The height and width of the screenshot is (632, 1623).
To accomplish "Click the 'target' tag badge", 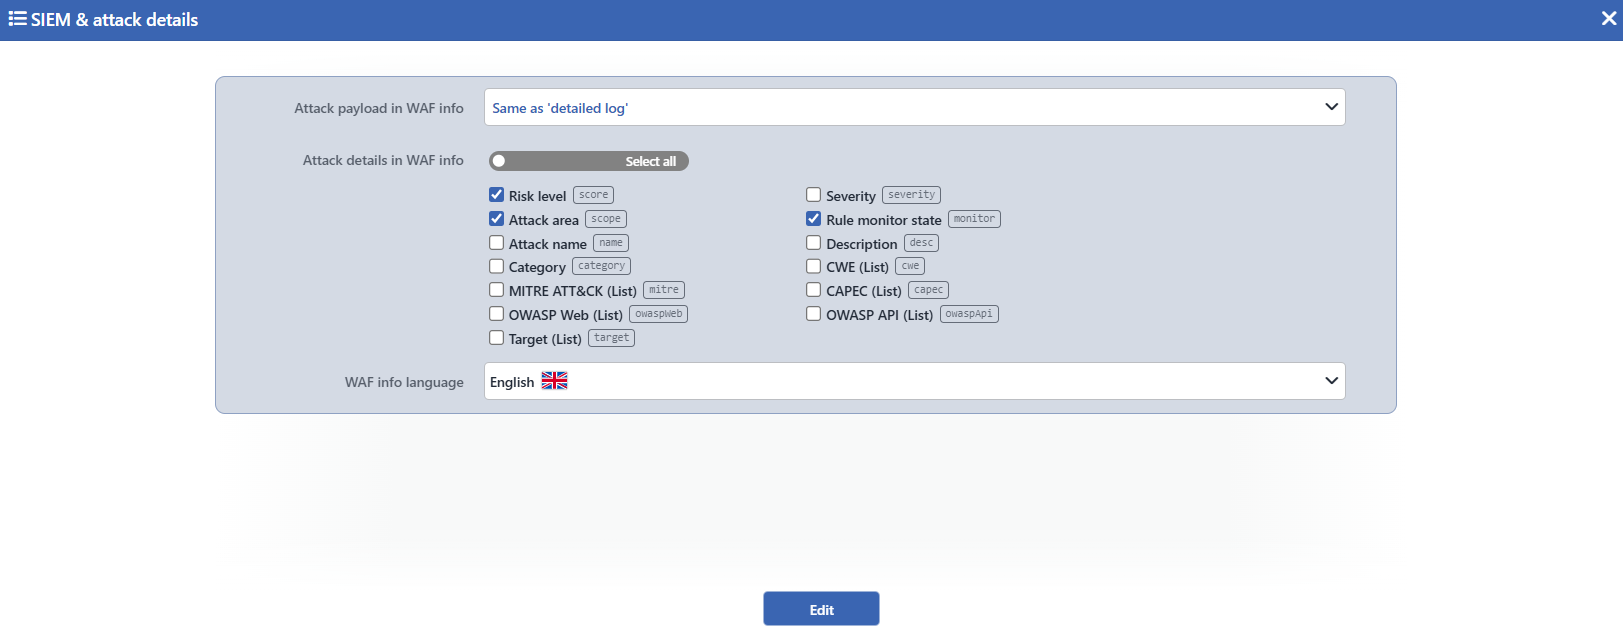I will pyautogui.click(x=612, y=338).
